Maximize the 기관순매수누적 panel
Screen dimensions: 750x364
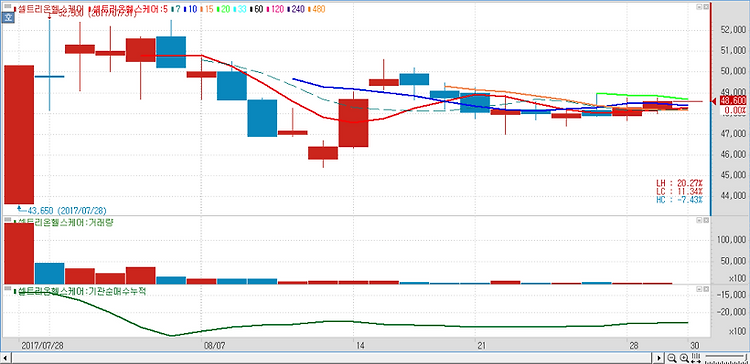[x=706, y=289]
